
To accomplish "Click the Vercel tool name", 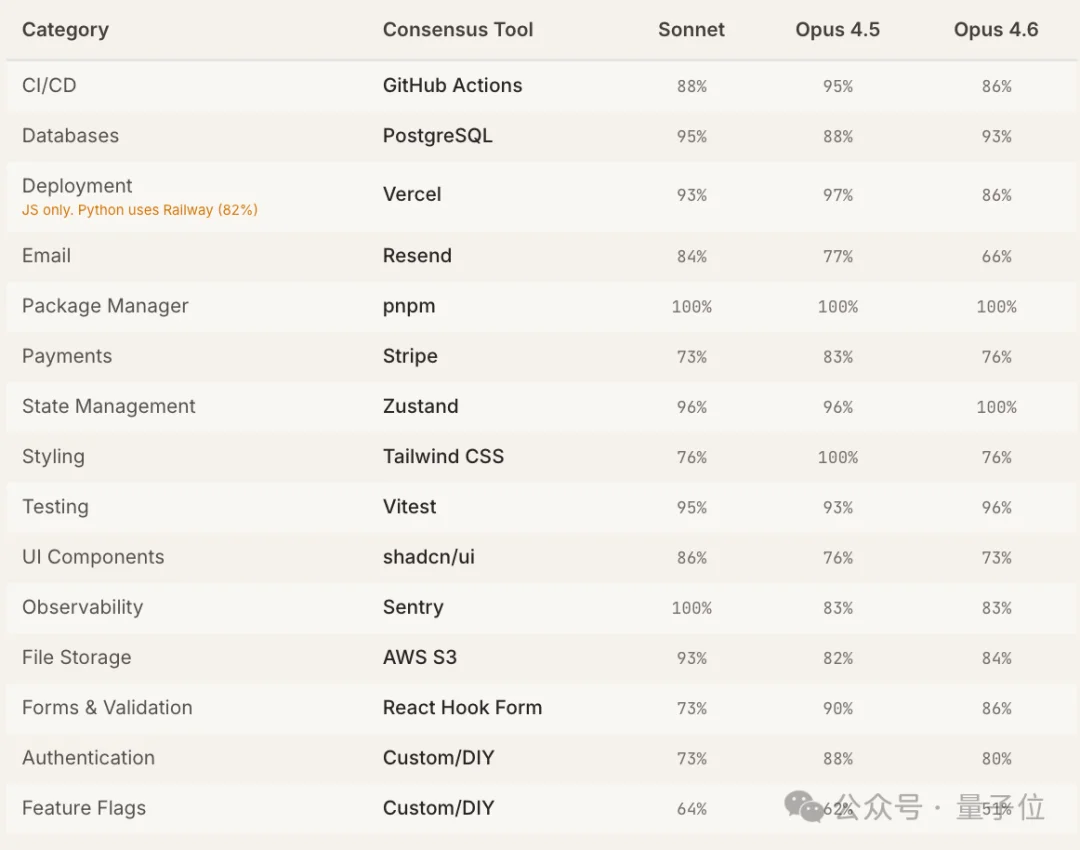I will (x=412, y=195).
